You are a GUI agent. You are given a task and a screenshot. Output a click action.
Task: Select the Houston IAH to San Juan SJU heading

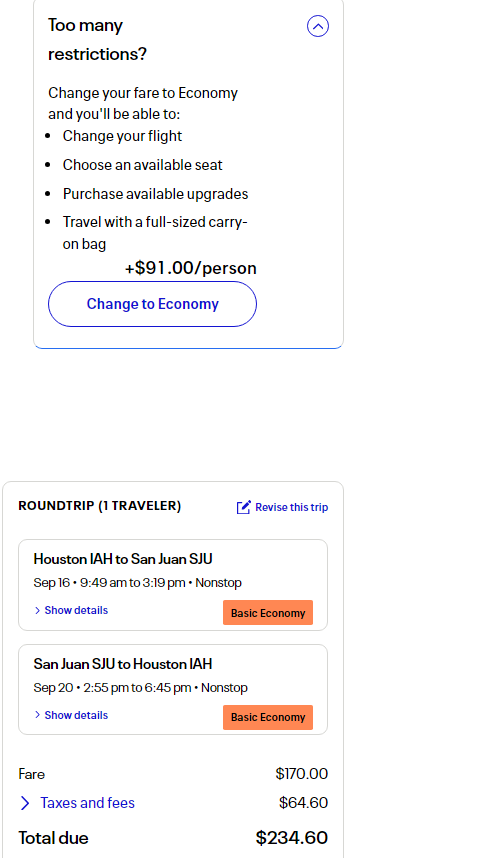click(x=123, y=559)
